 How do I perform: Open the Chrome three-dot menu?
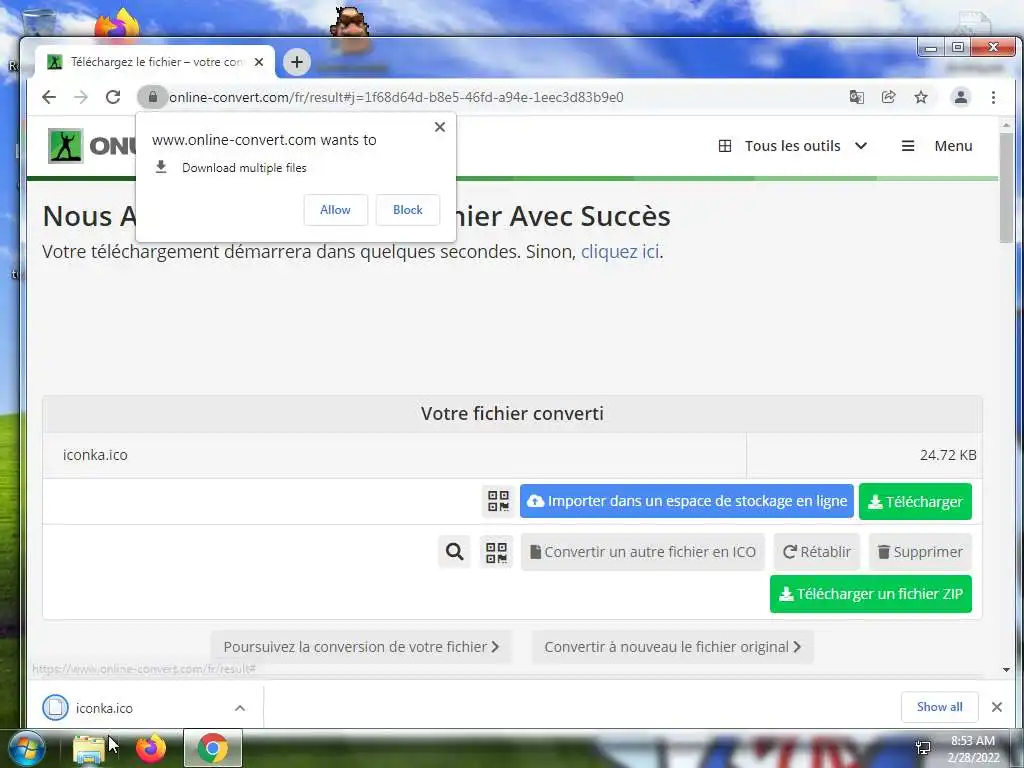(x=993, y=97)
